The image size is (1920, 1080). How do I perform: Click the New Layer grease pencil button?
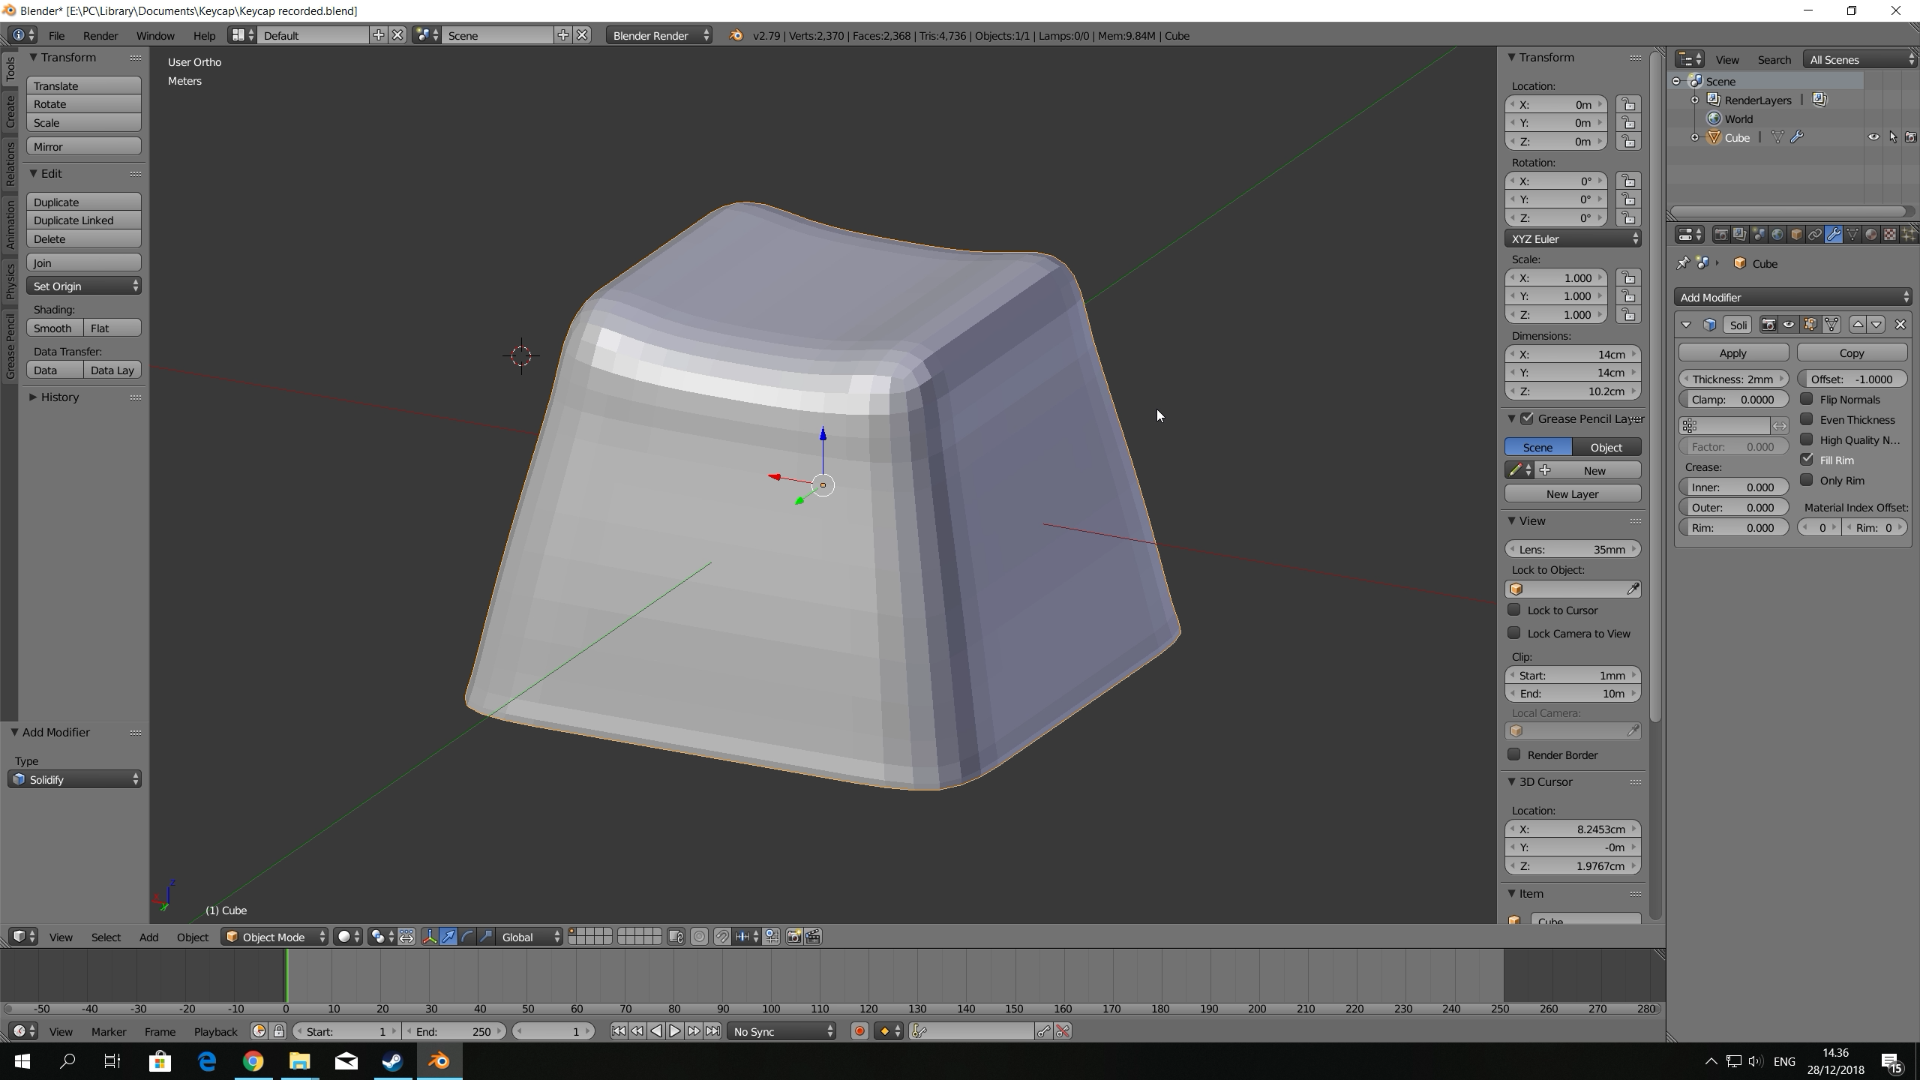point(1573,494)
